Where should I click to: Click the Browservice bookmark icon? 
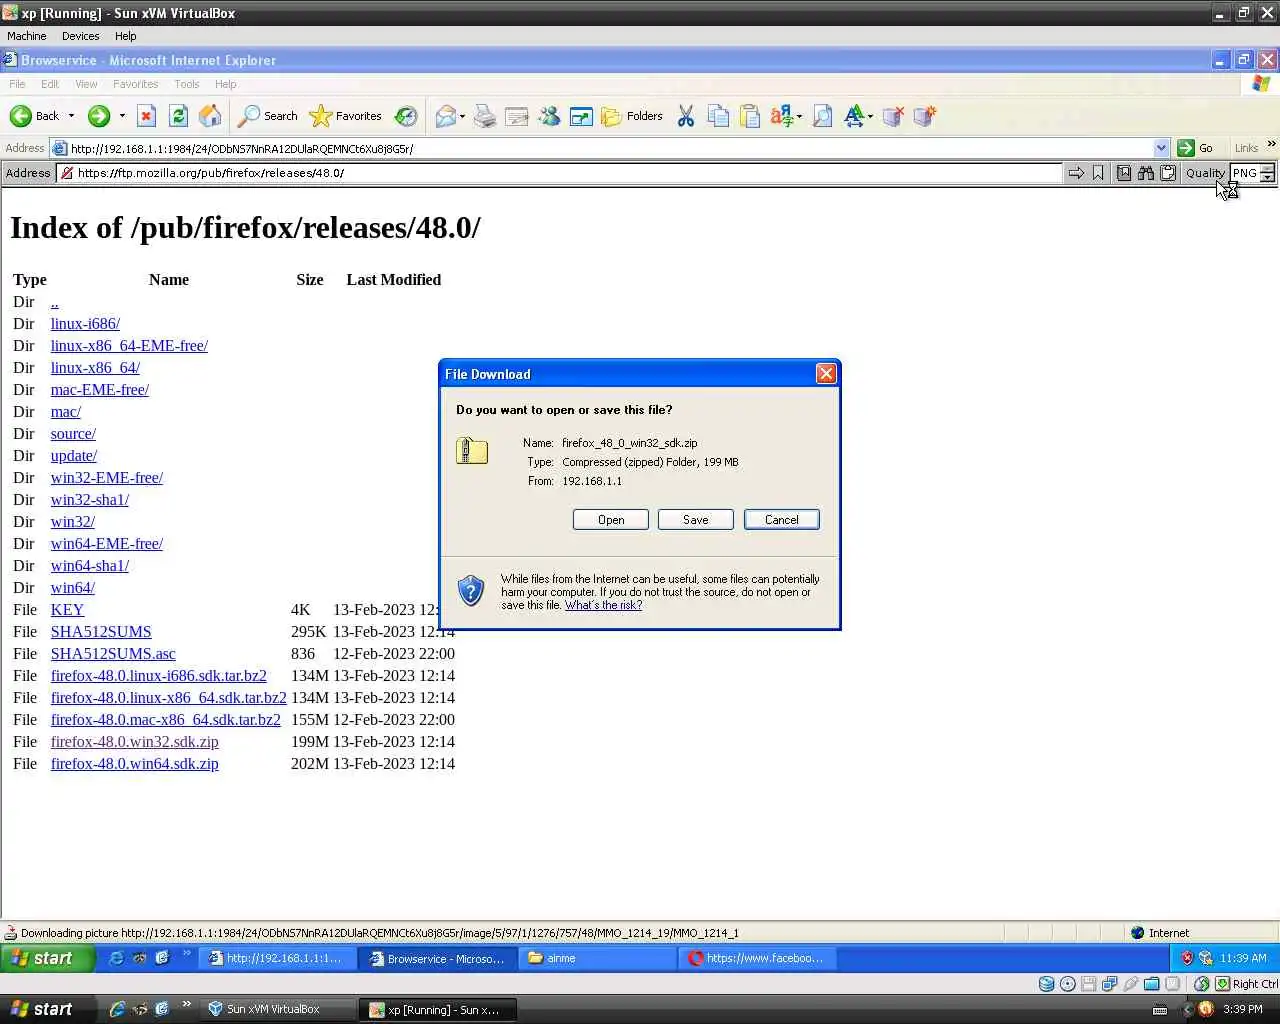1098,173
